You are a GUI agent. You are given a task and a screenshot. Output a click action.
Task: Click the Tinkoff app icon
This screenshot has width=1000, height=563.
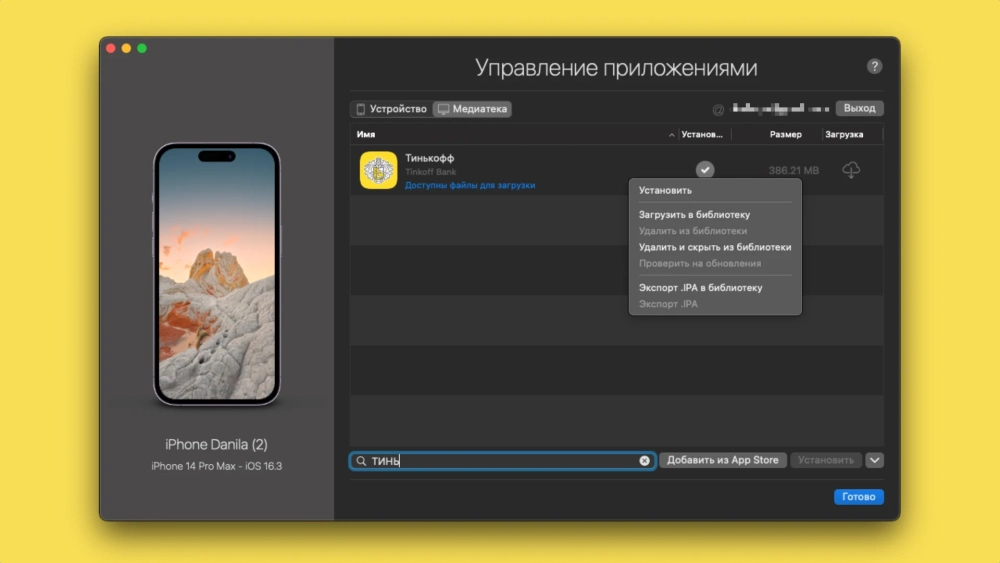(x=378, y=170)
